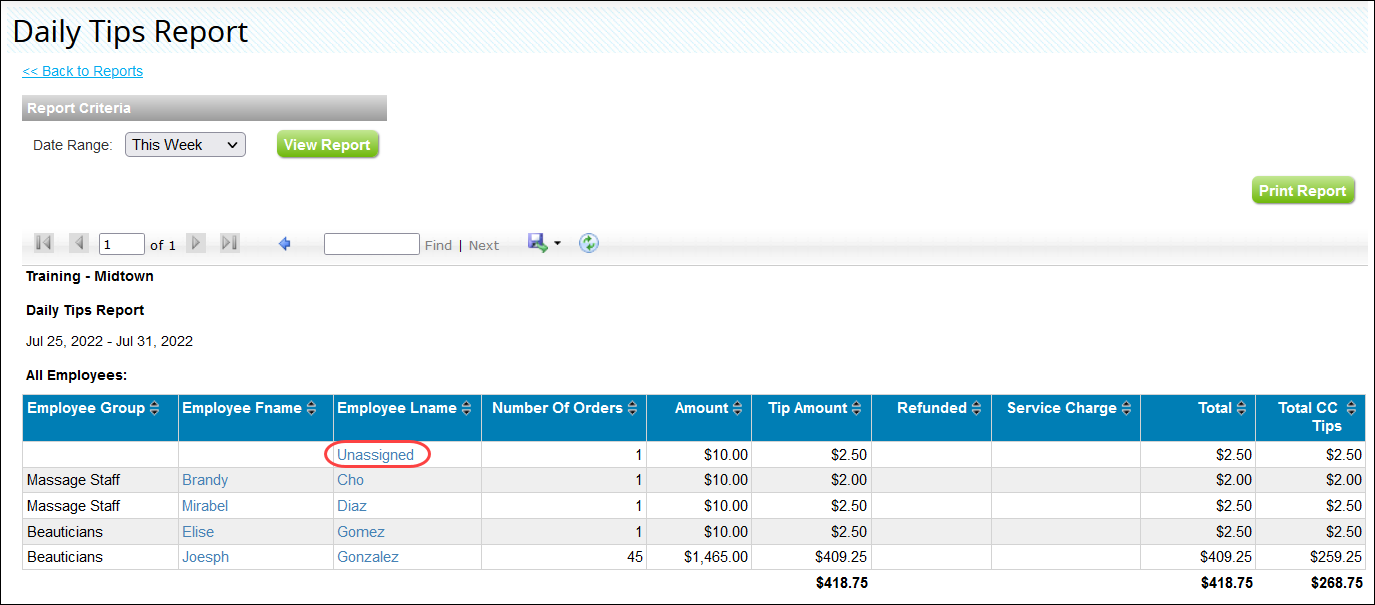Open Gomez last name link
Screen dimensions: 1375x605
[361, 532]
